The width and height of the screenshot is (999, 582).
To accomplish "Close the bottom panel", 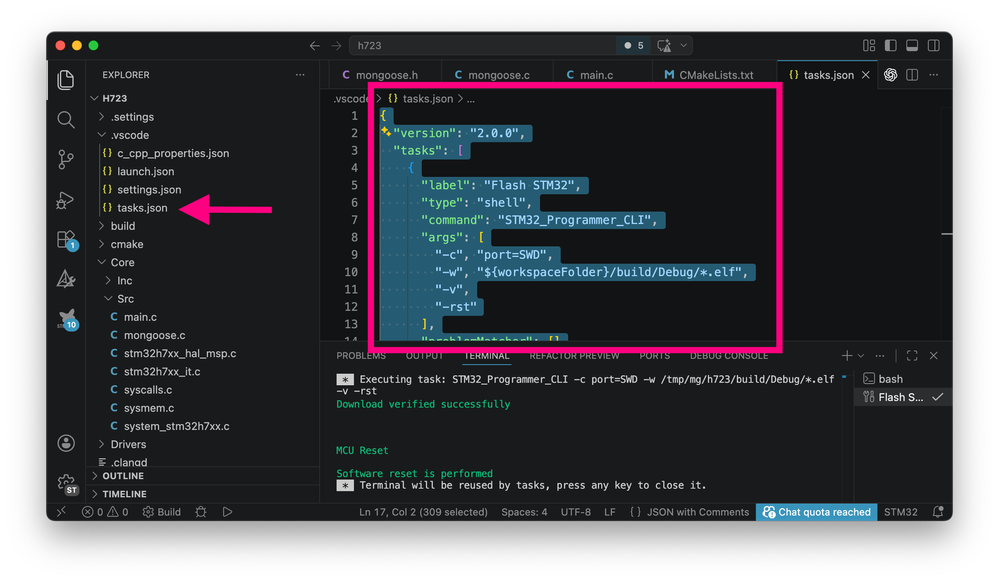I will point(933,356).
